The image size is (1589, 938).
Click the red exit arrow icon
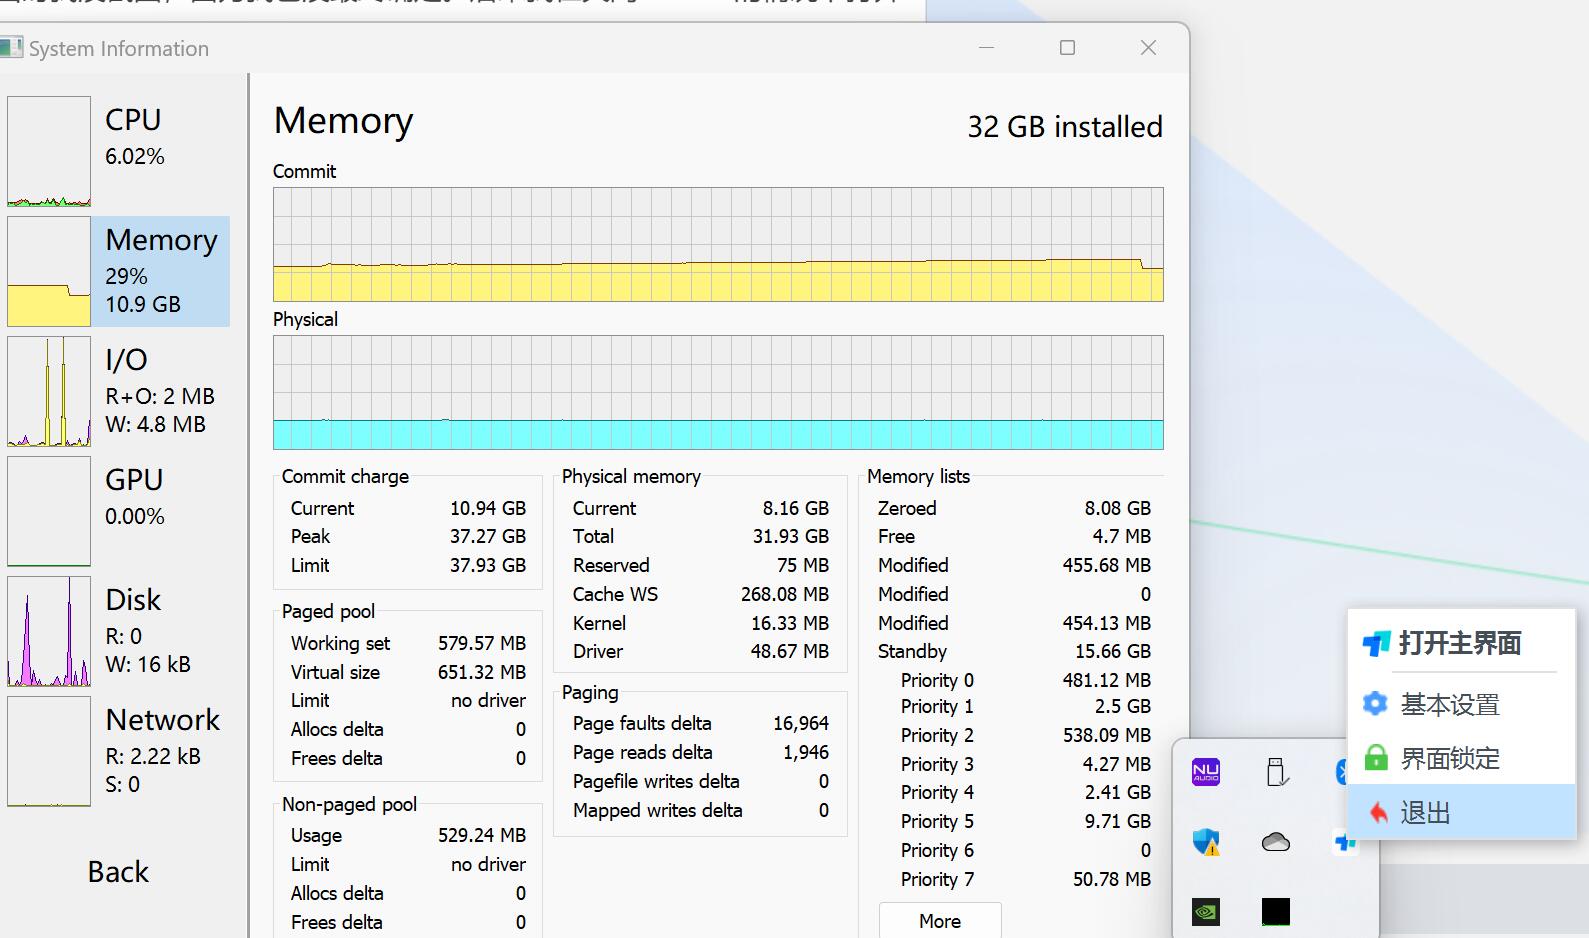(x=1378, y=813)
